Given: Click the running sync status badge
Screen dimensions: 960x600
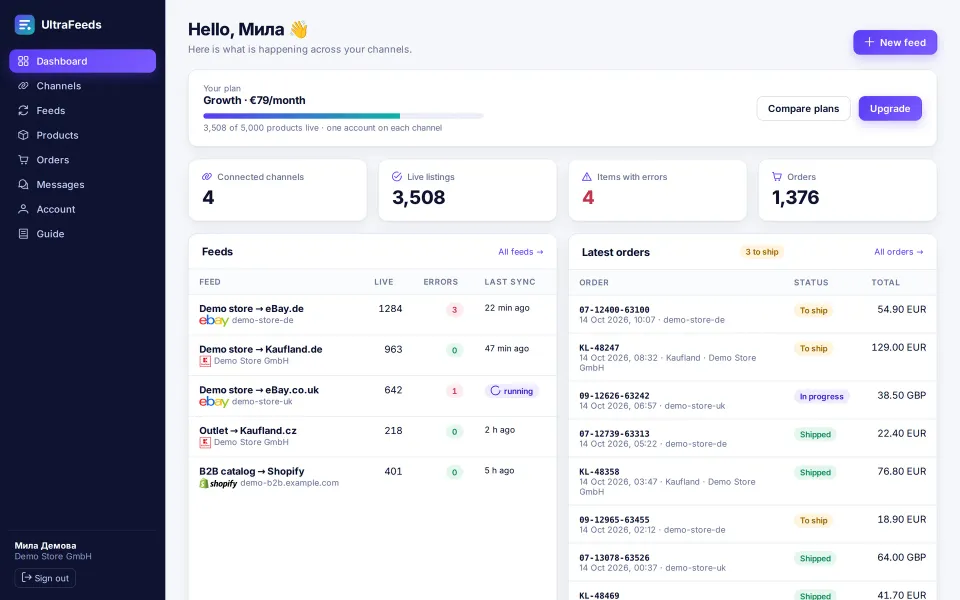Looking at the screenshot, I should [x=512, y=391].
